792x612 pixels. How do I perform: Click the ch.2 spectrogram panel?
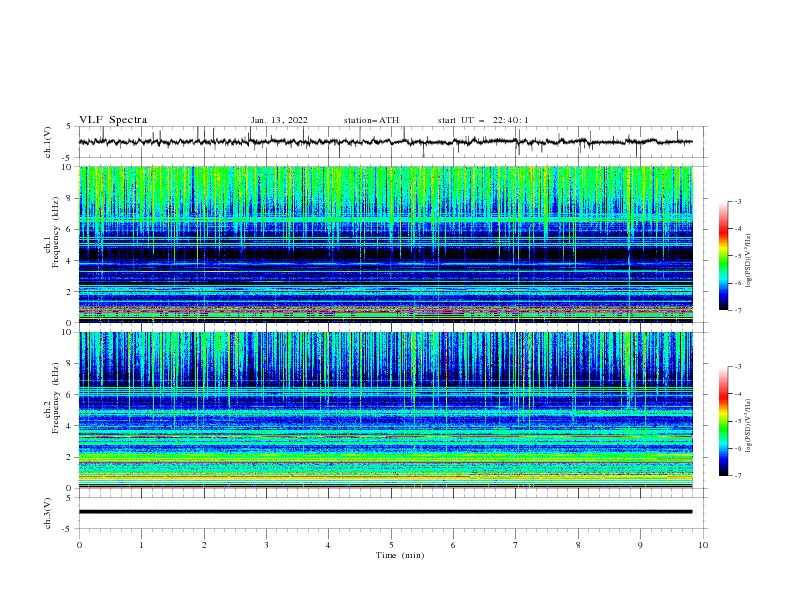click(x=386, y=410)
